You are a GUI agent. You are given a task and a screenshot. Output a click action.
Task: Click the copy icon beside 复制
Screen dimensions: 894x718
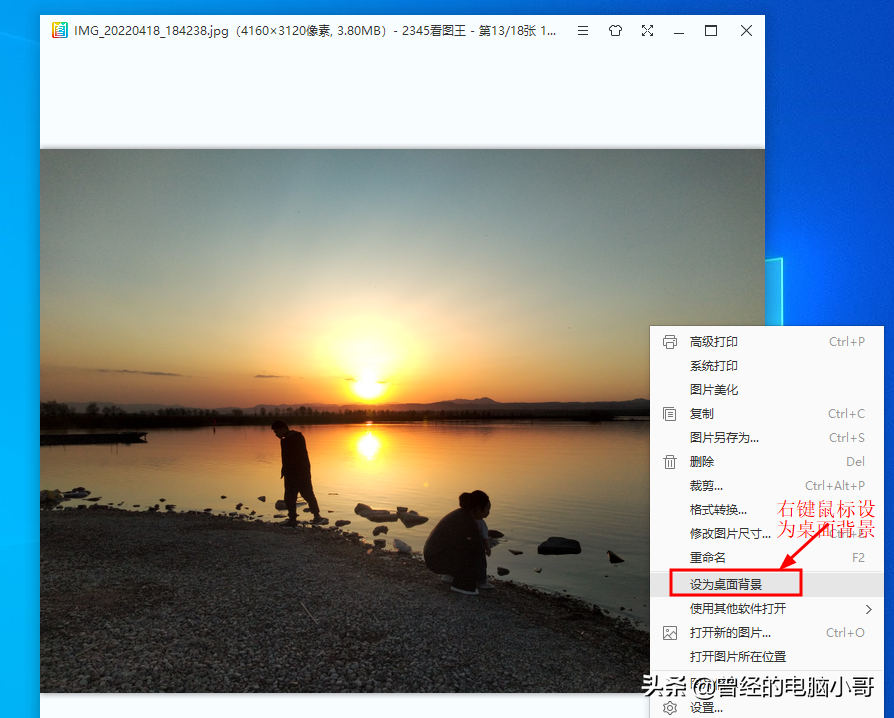coord(669,413)
